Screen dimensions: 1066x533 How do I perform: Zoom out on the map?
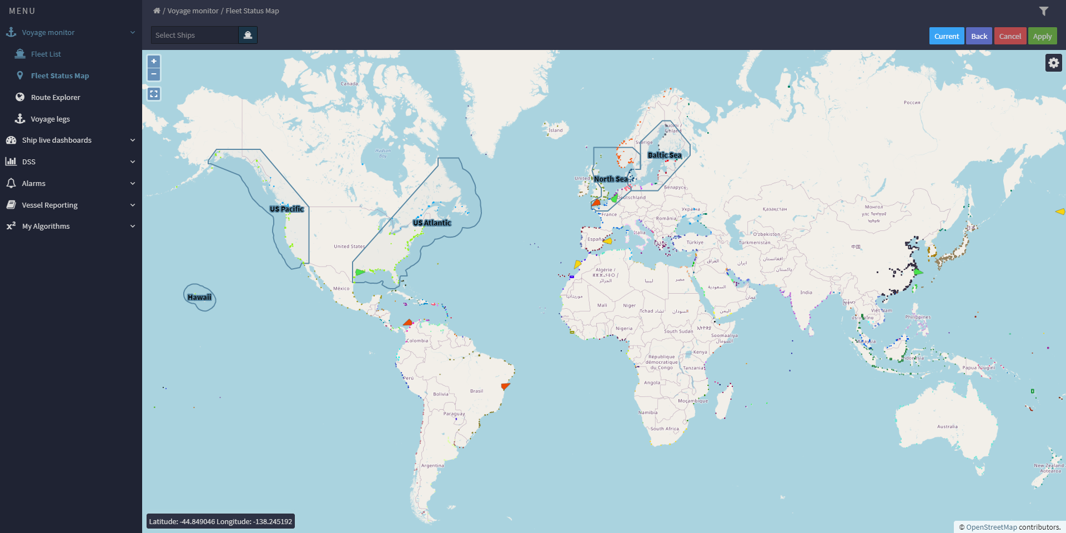coord(154,74)
